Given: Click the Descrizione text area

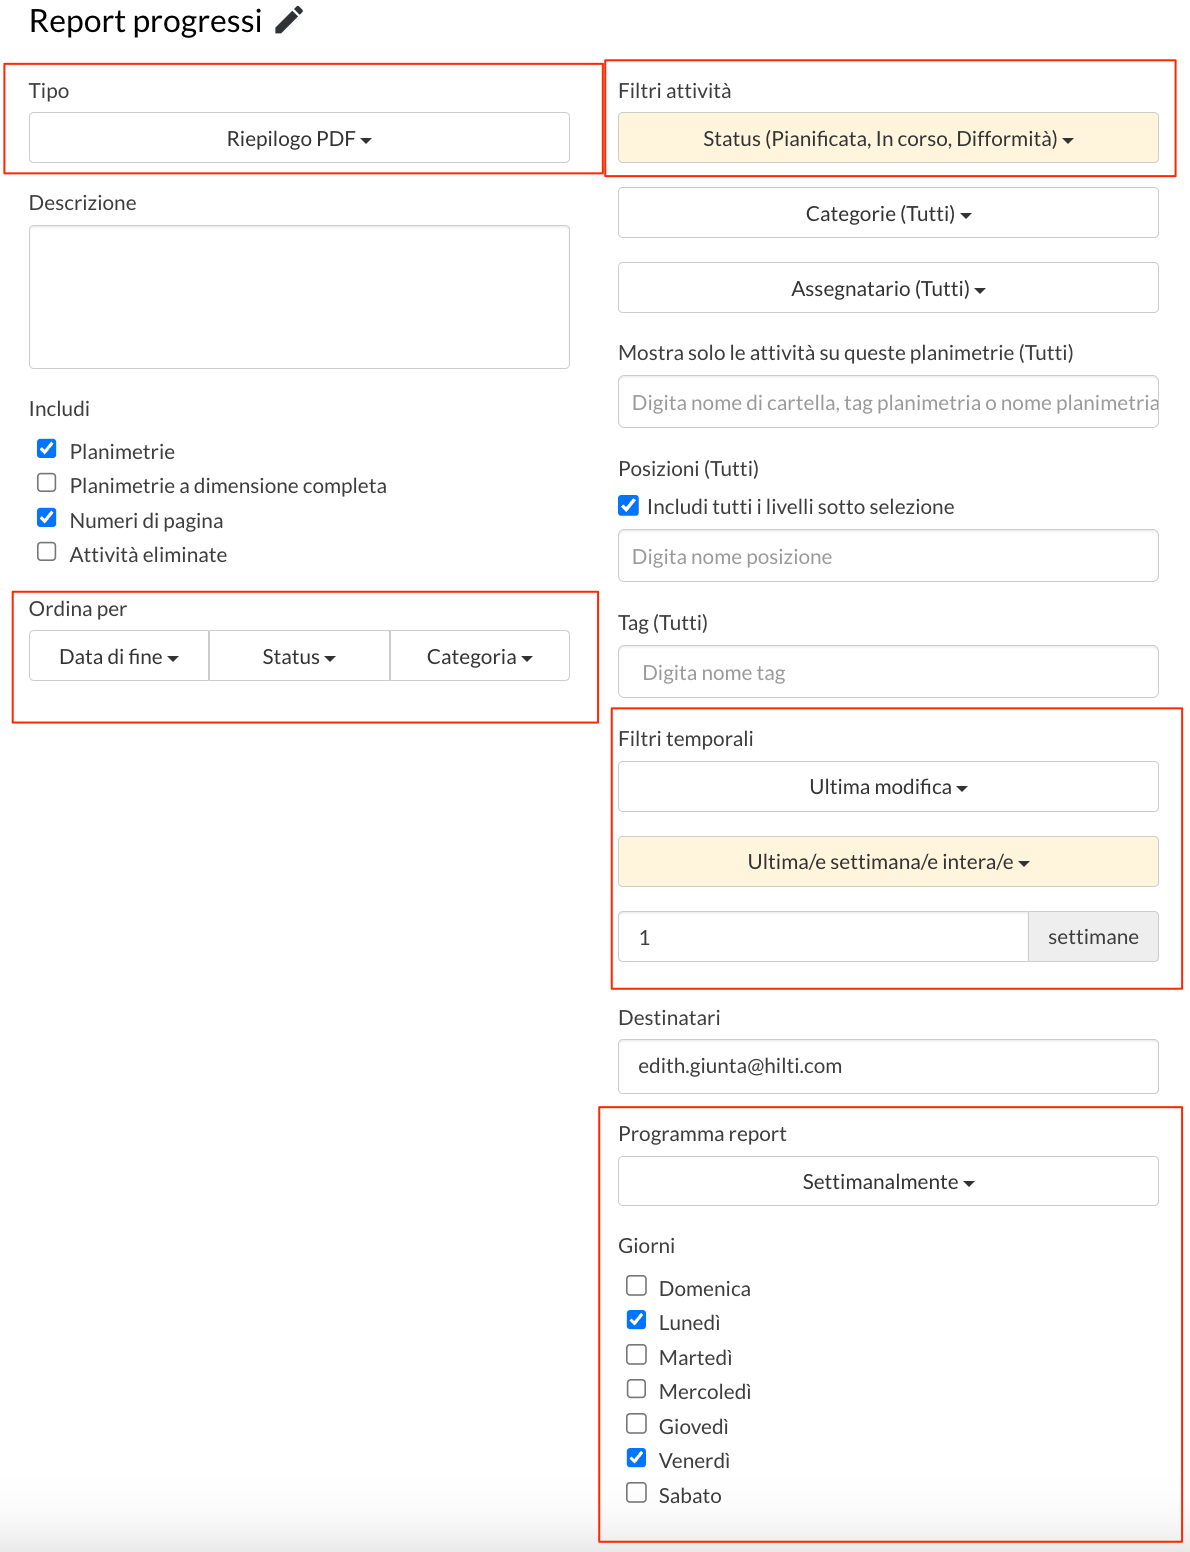Looking at the screenshot, I should pyautogui.click(x=299, y=297).
